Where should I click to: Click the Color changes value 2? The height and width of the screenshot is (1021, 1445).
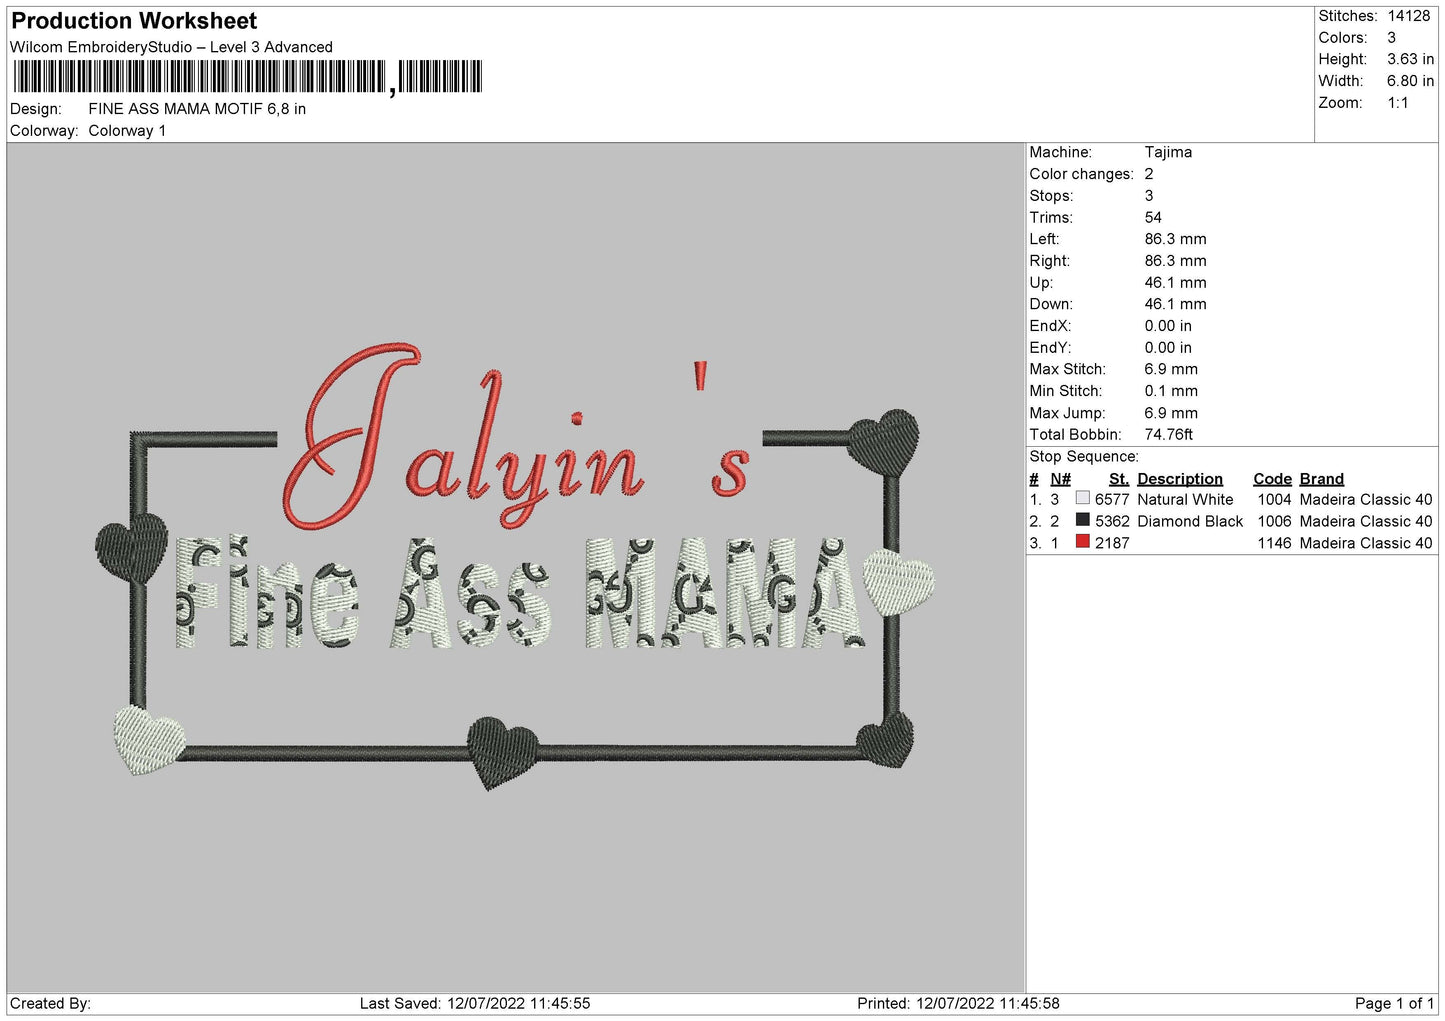(x=1149, y=174)
